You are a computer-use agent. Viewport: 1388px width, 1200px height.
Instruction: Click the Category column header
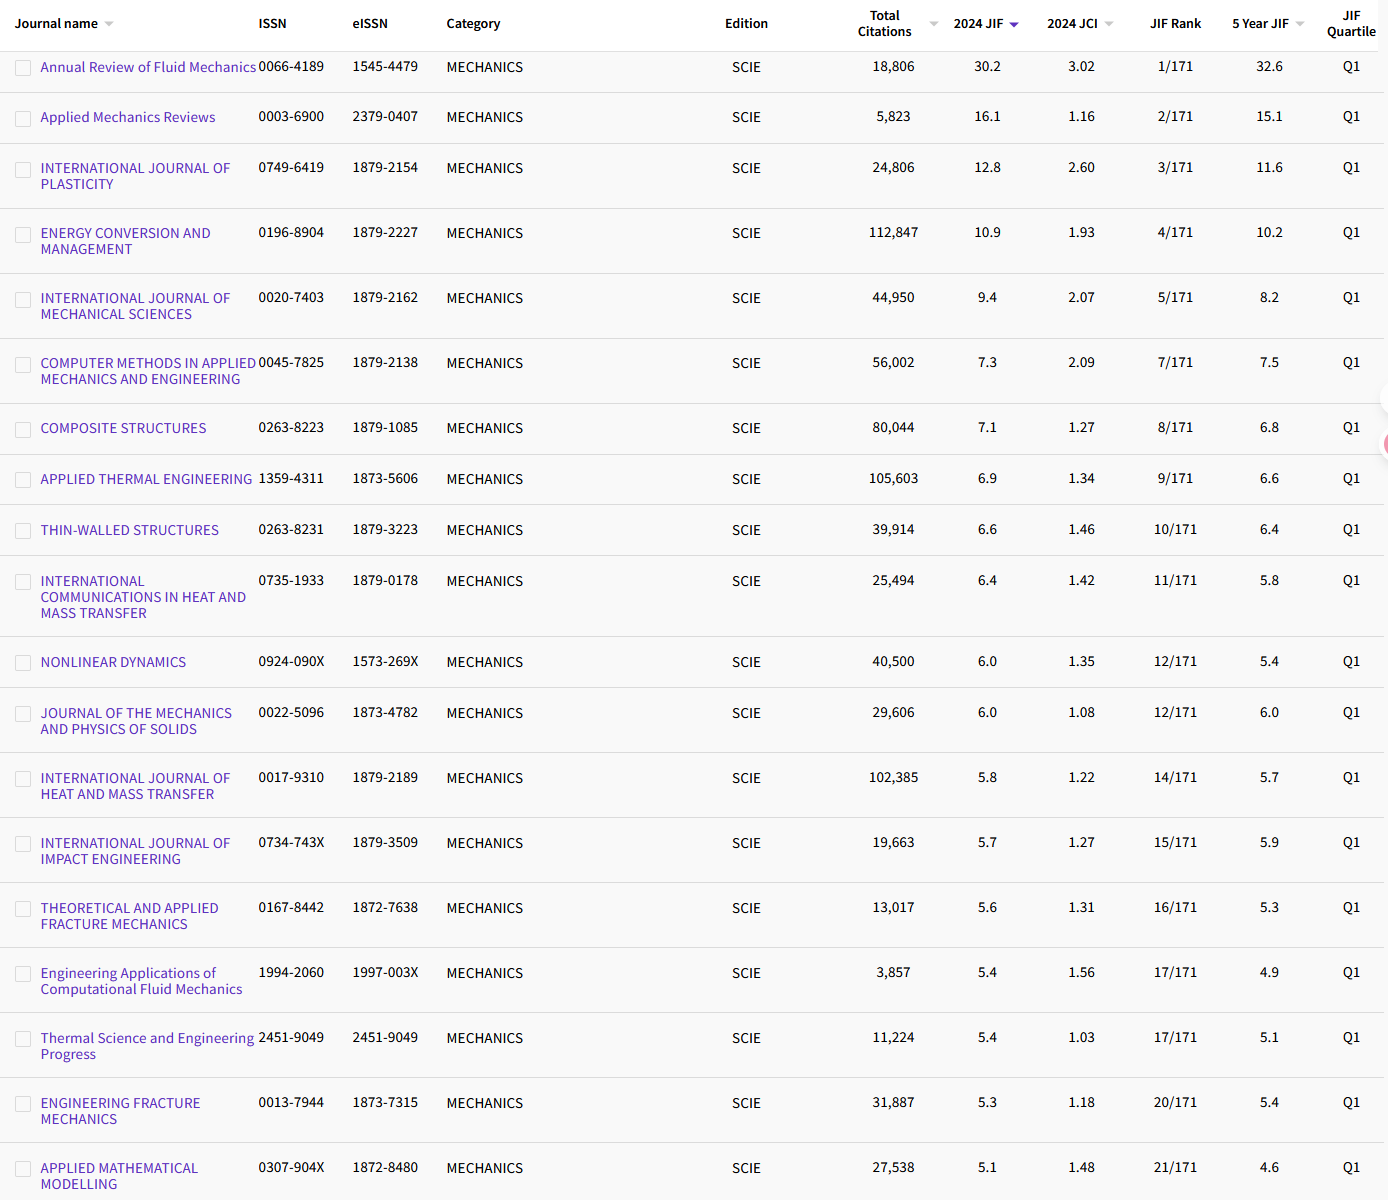[473, 24]
